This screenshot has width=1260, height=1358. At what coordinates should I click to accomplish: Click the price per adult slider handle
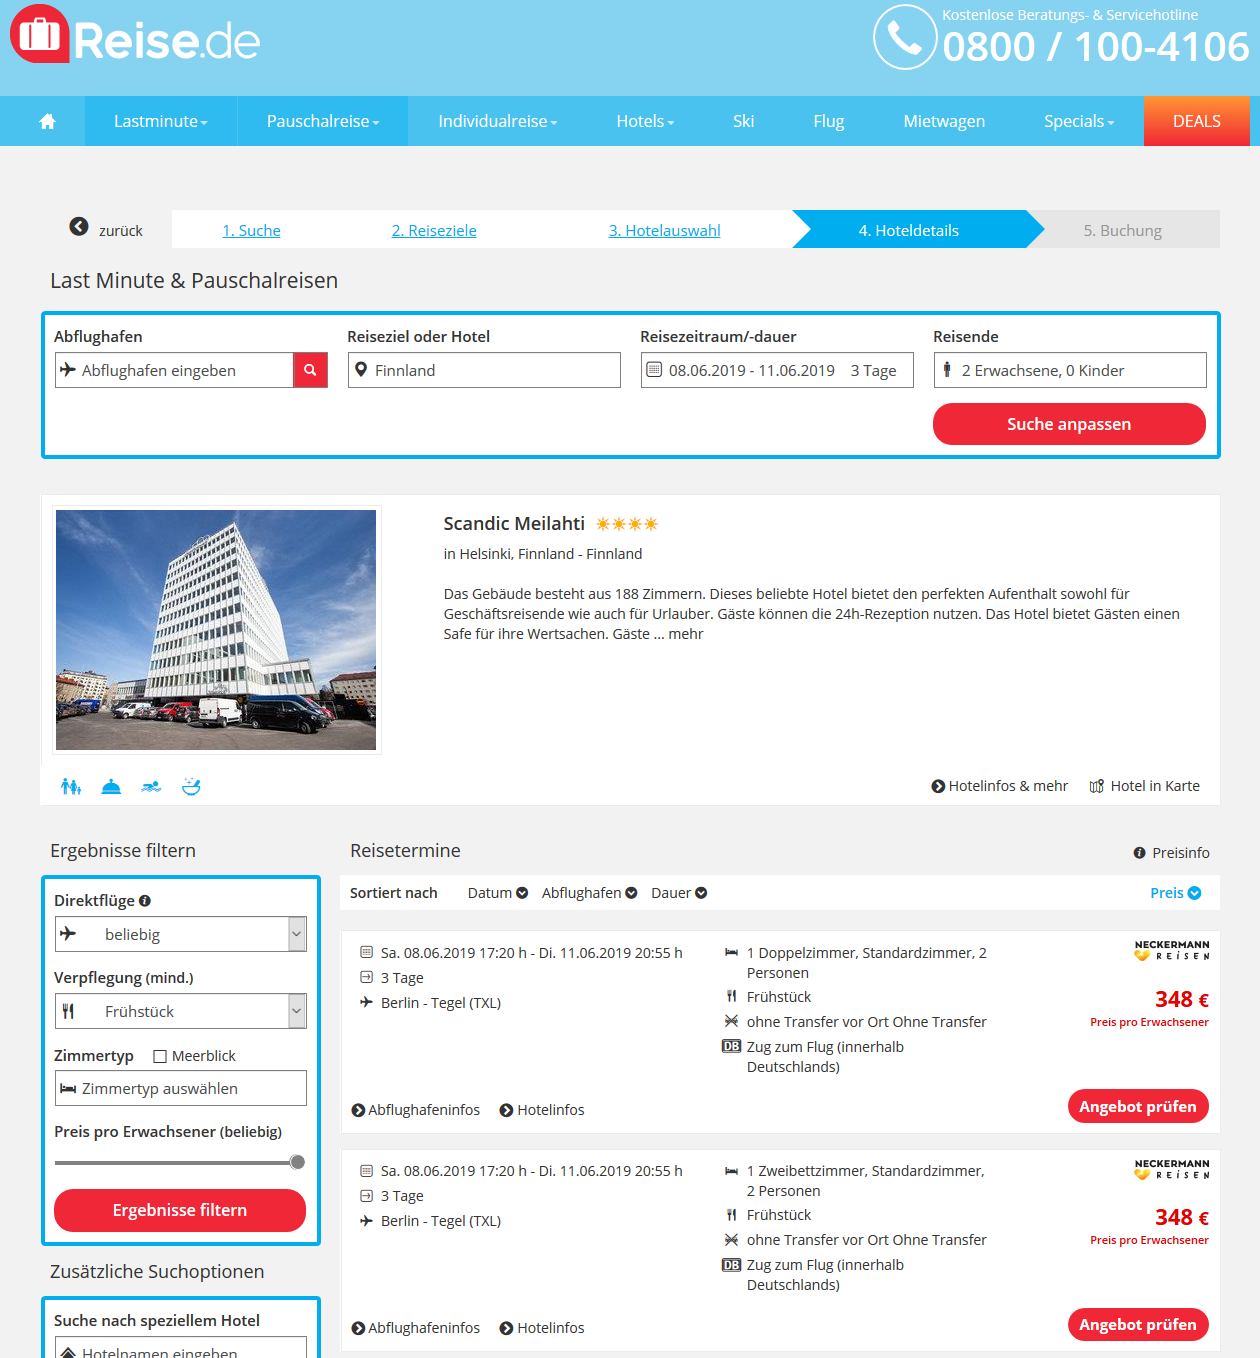[297, 1162]
